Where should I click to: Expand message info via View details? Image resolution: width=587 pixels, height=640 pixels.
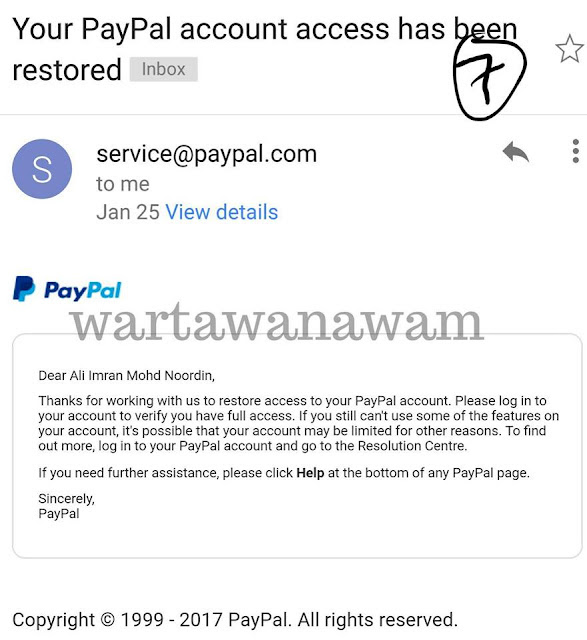tap(222, 212)
